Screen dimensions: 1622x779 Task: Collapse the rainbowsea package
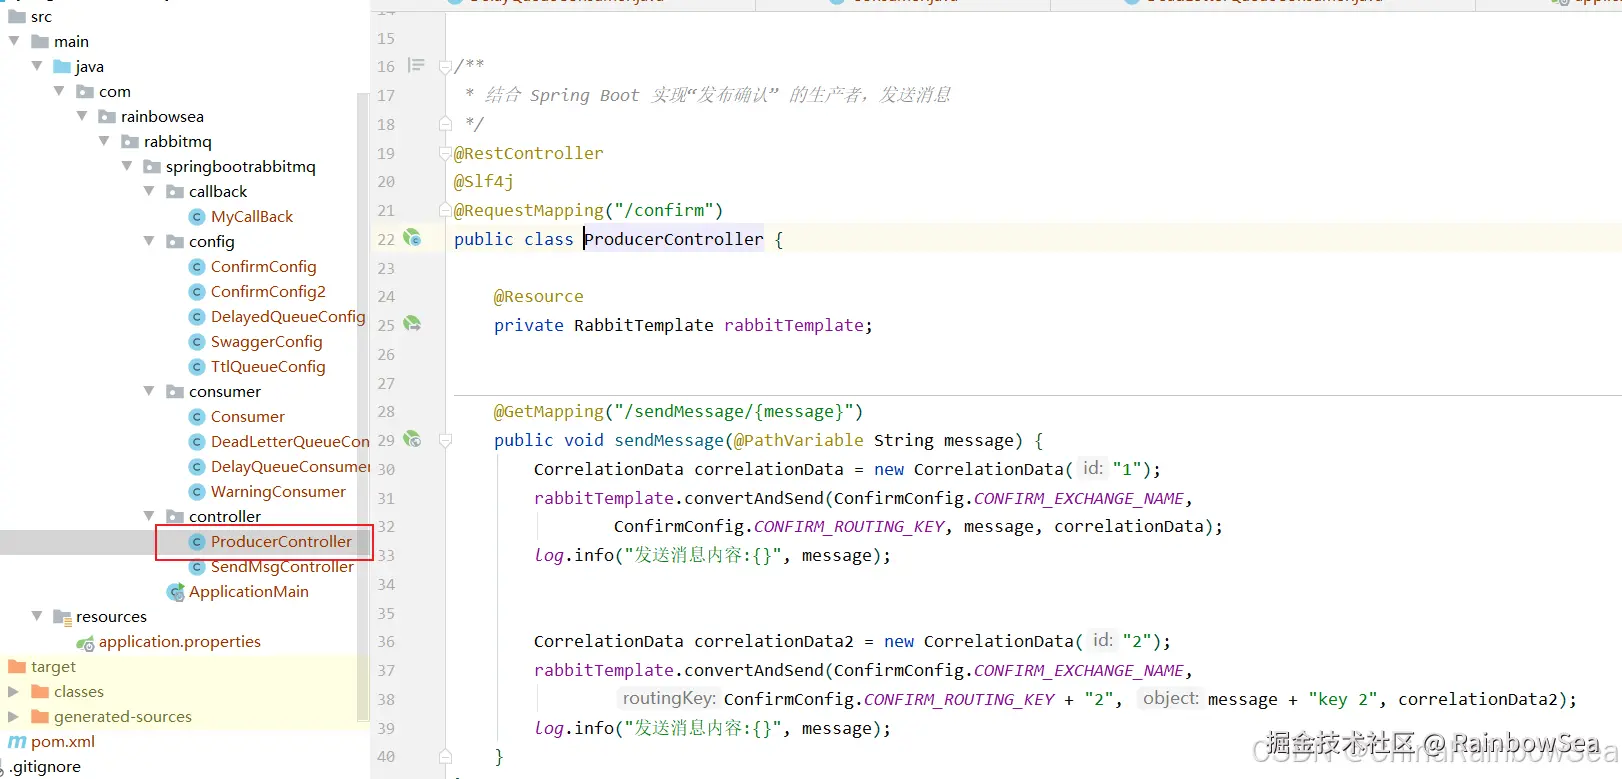coord(82,116)
